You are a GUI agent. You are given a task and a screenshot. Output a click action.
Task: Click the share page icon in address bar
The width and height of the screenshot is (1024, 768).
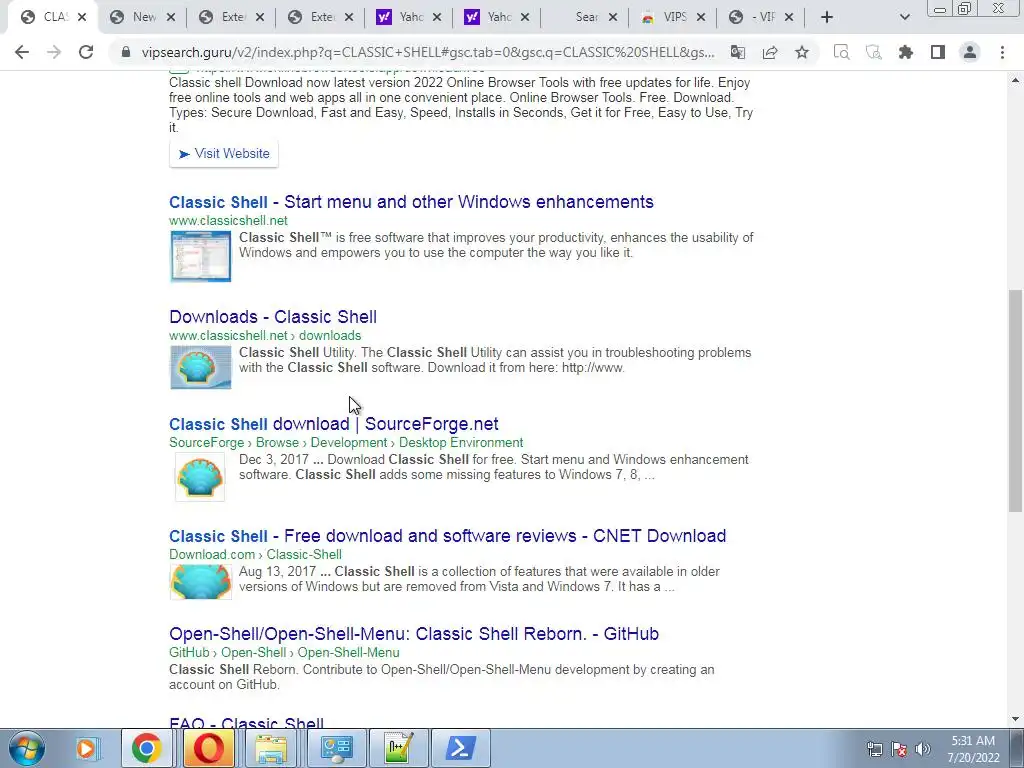pyautogui.click(x=770, y=52)
